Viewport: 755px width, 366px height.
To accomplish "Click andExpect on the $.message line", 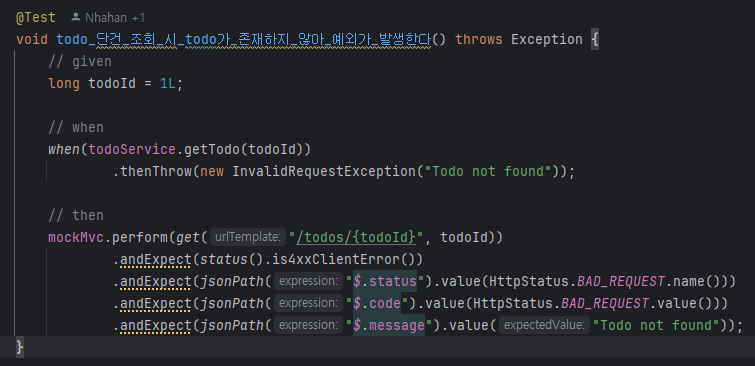I will (x=156, y=326).
